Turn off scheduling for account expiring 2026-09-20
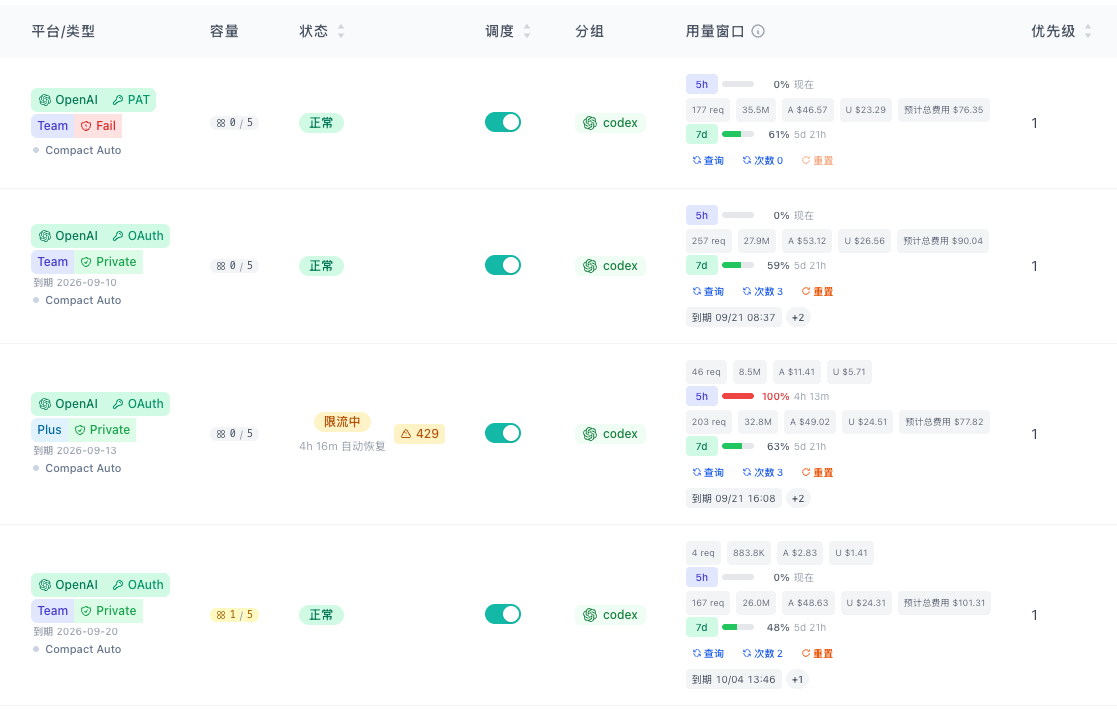This screenshot has width=1117, height=709. tap(503, 614)
